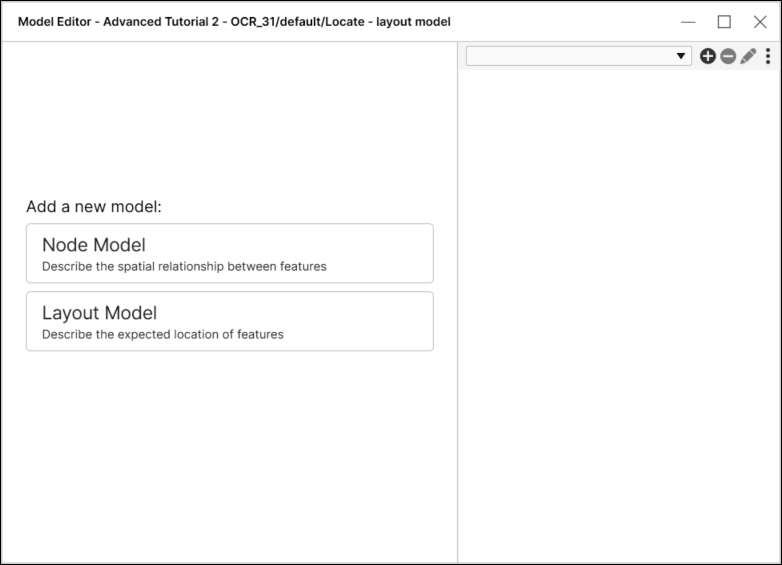782x565 pixels.
Task: Click toolbar space right of the three-dot menu
Action: (x=777, y=57)
